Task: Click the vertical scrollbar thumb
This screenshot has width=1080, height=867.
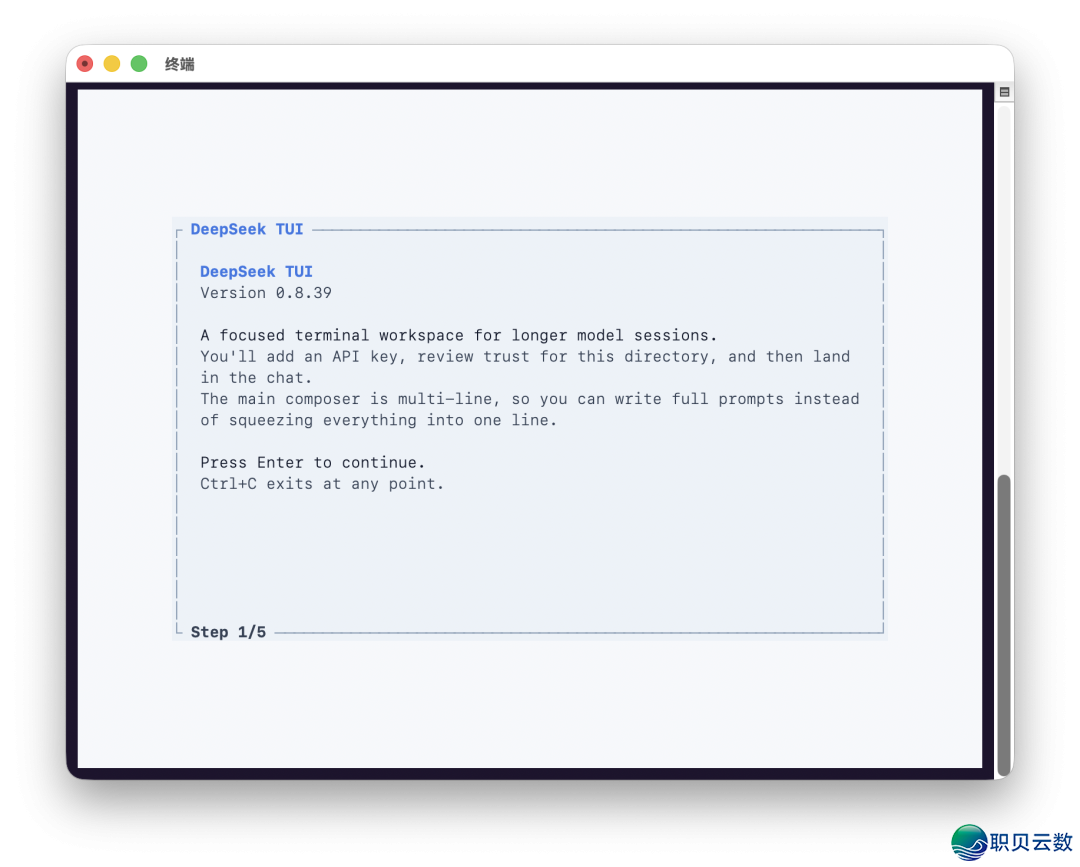Action: point(1004,625)
